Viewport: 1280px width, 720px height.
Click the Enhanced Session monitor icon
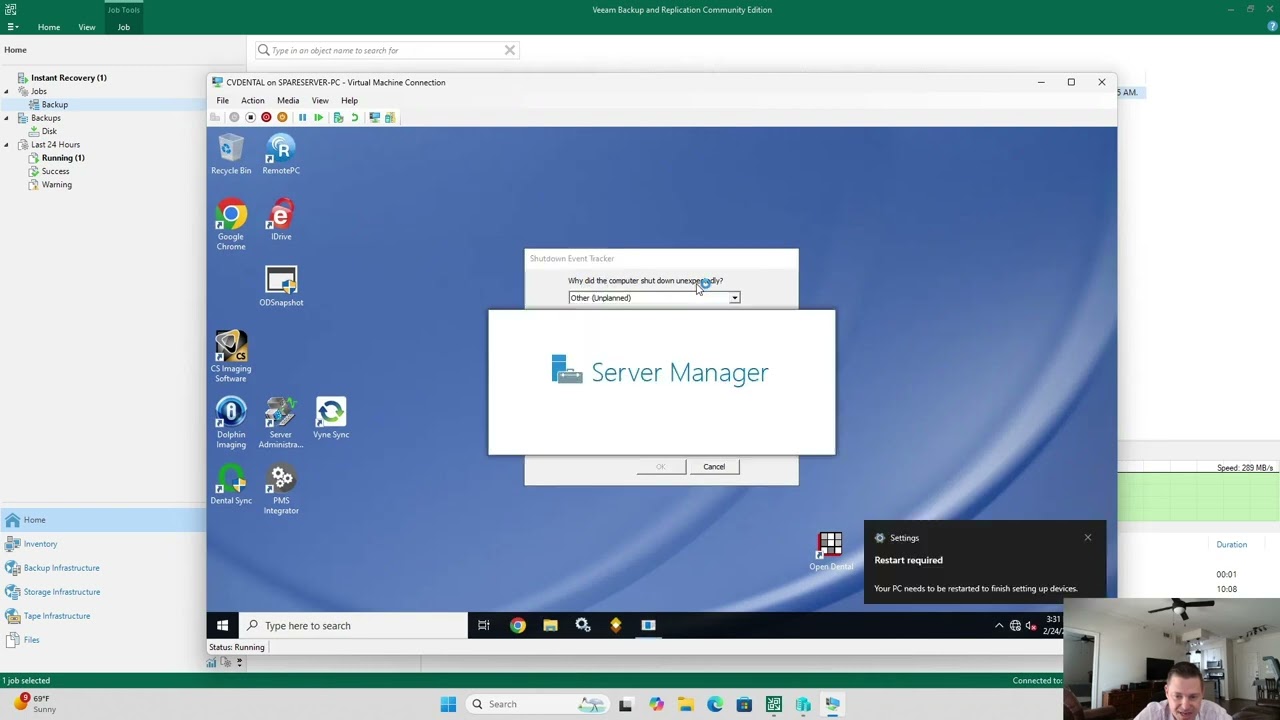tap(375, 117)
